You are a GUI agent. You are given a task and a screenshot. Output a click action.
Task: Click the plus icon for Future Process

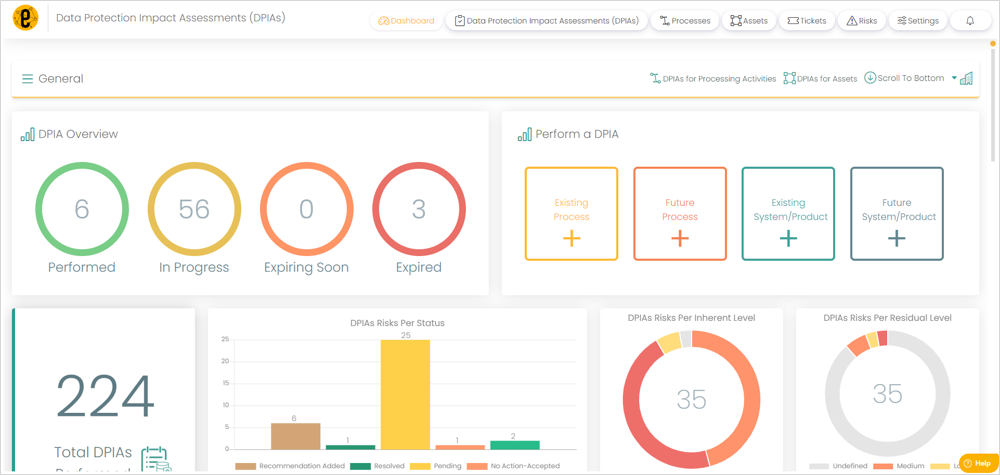(680, 239)
